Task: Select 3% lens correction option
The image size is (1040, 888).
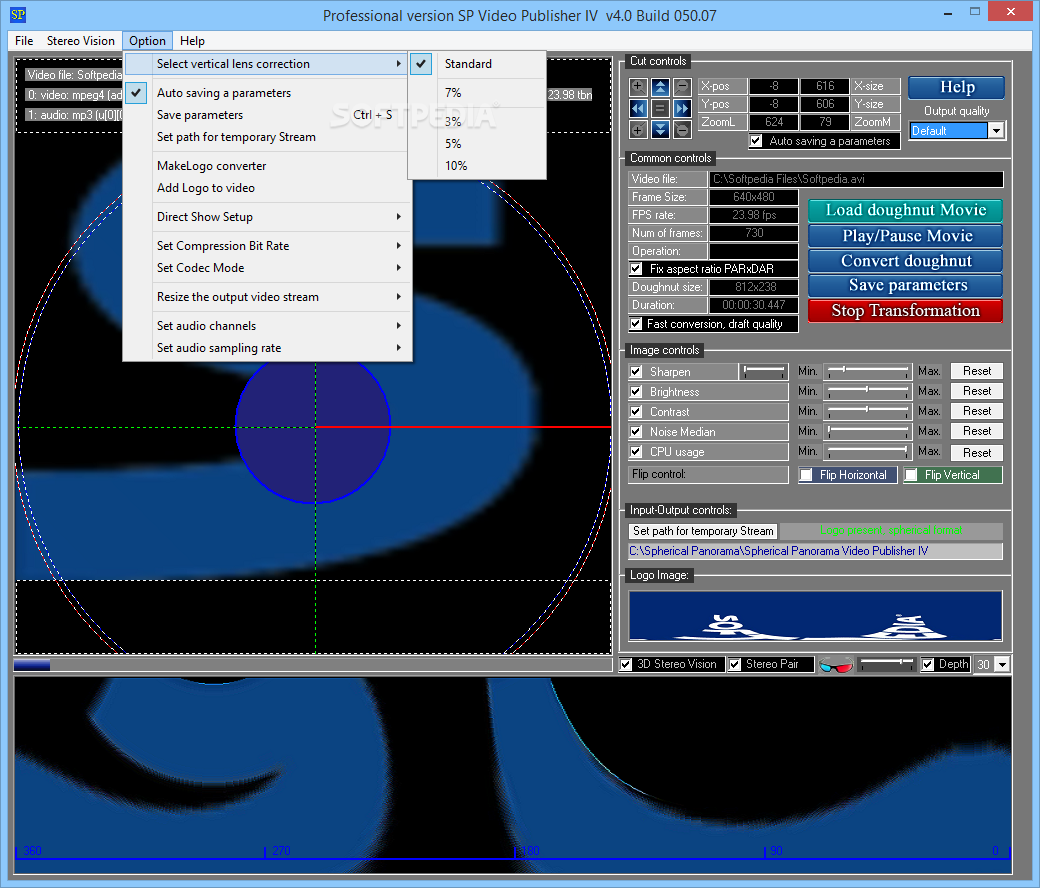Action: click(477, 121)
